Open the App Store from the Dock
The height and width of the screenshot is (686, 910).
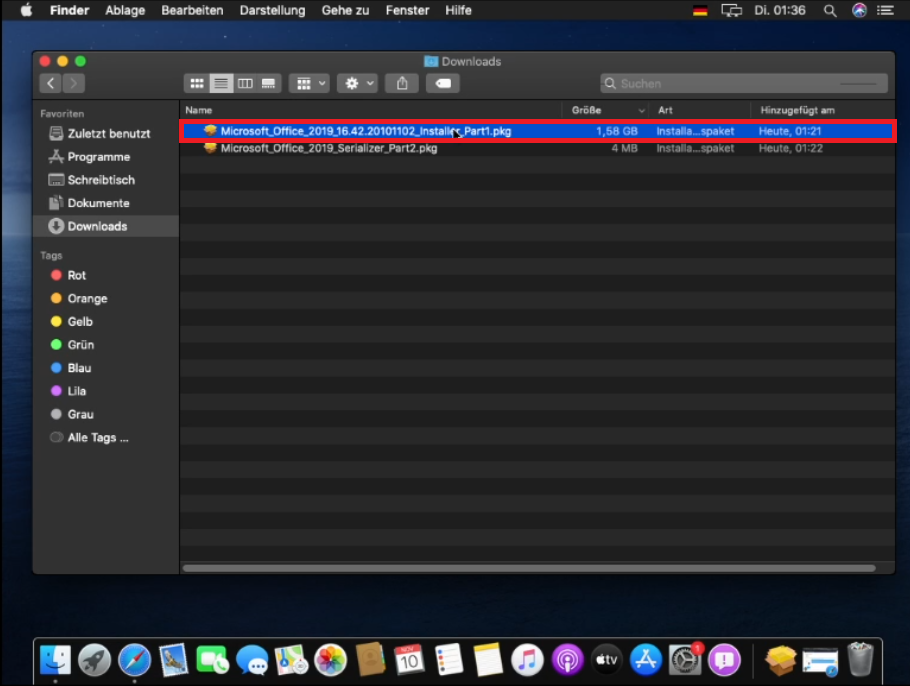(x=646, y=660)
